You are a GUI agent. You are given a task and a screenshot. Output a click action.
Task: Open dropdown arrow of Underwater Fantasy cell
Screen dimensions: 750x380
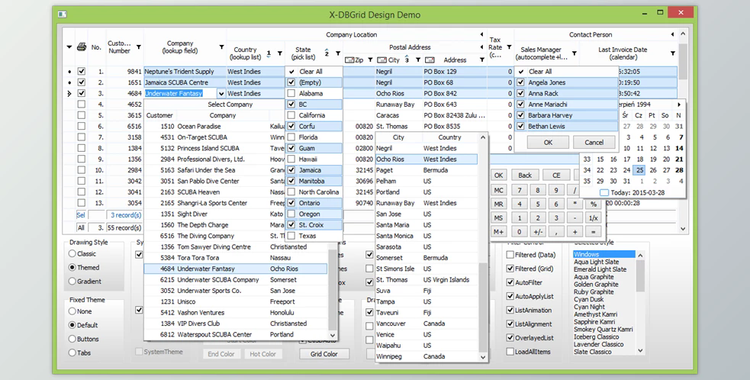221,93
